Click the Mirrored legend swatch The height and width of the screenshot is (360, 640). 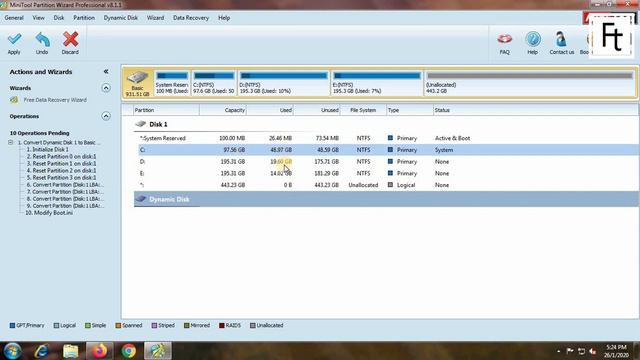pos(187,325)
